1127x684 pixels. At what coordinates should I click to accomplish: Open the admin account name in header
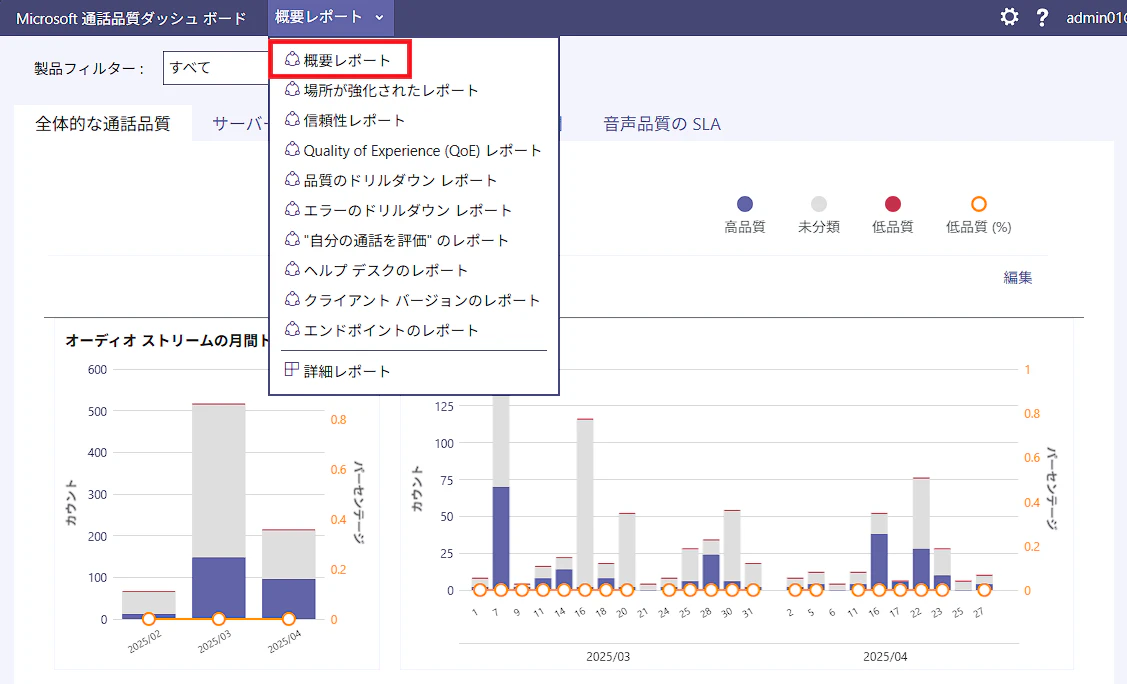(1096, 18)
